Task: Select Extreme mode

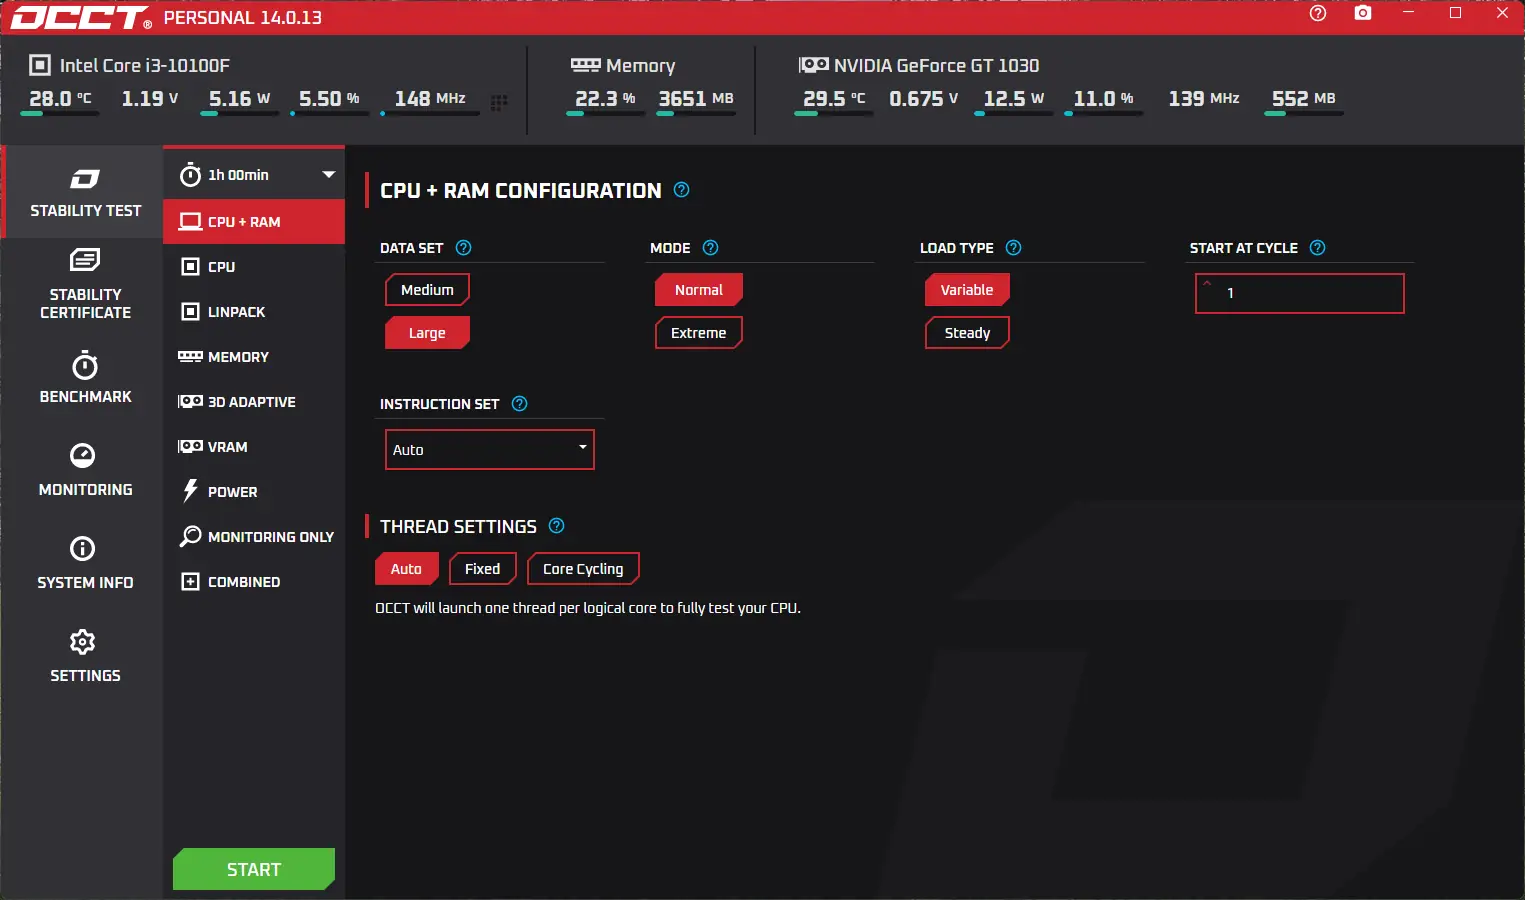Action: pyautogui.click(x=699, y=333)
